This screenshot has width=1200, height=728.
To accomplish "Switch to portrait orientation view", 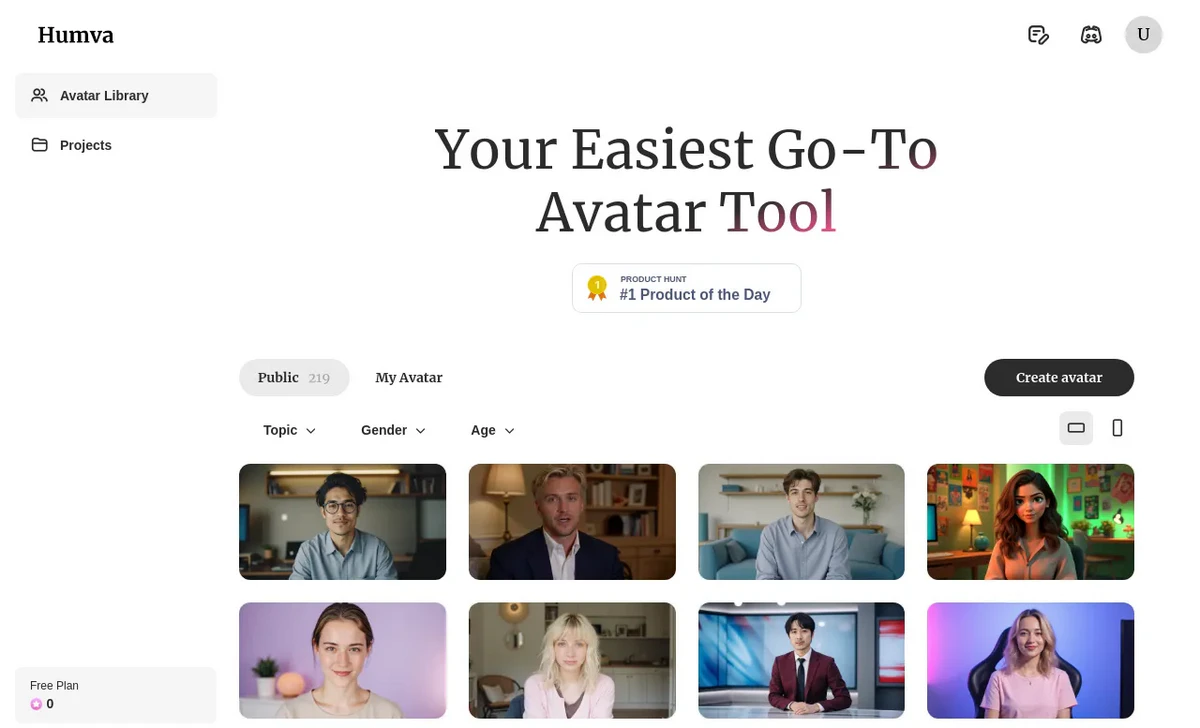I will (x=1118, y=428).
